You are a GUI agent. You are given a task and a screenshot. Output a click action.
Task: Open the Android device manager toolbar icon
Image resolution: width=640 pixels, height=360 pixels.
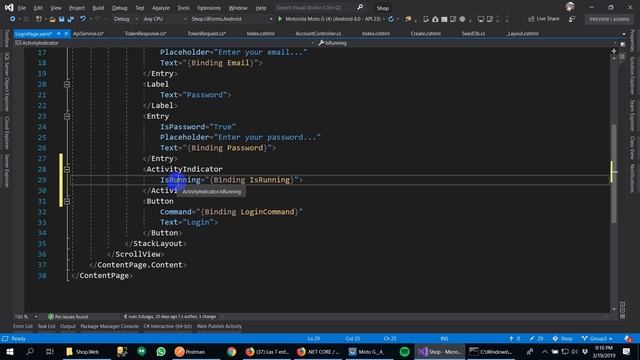426,19
